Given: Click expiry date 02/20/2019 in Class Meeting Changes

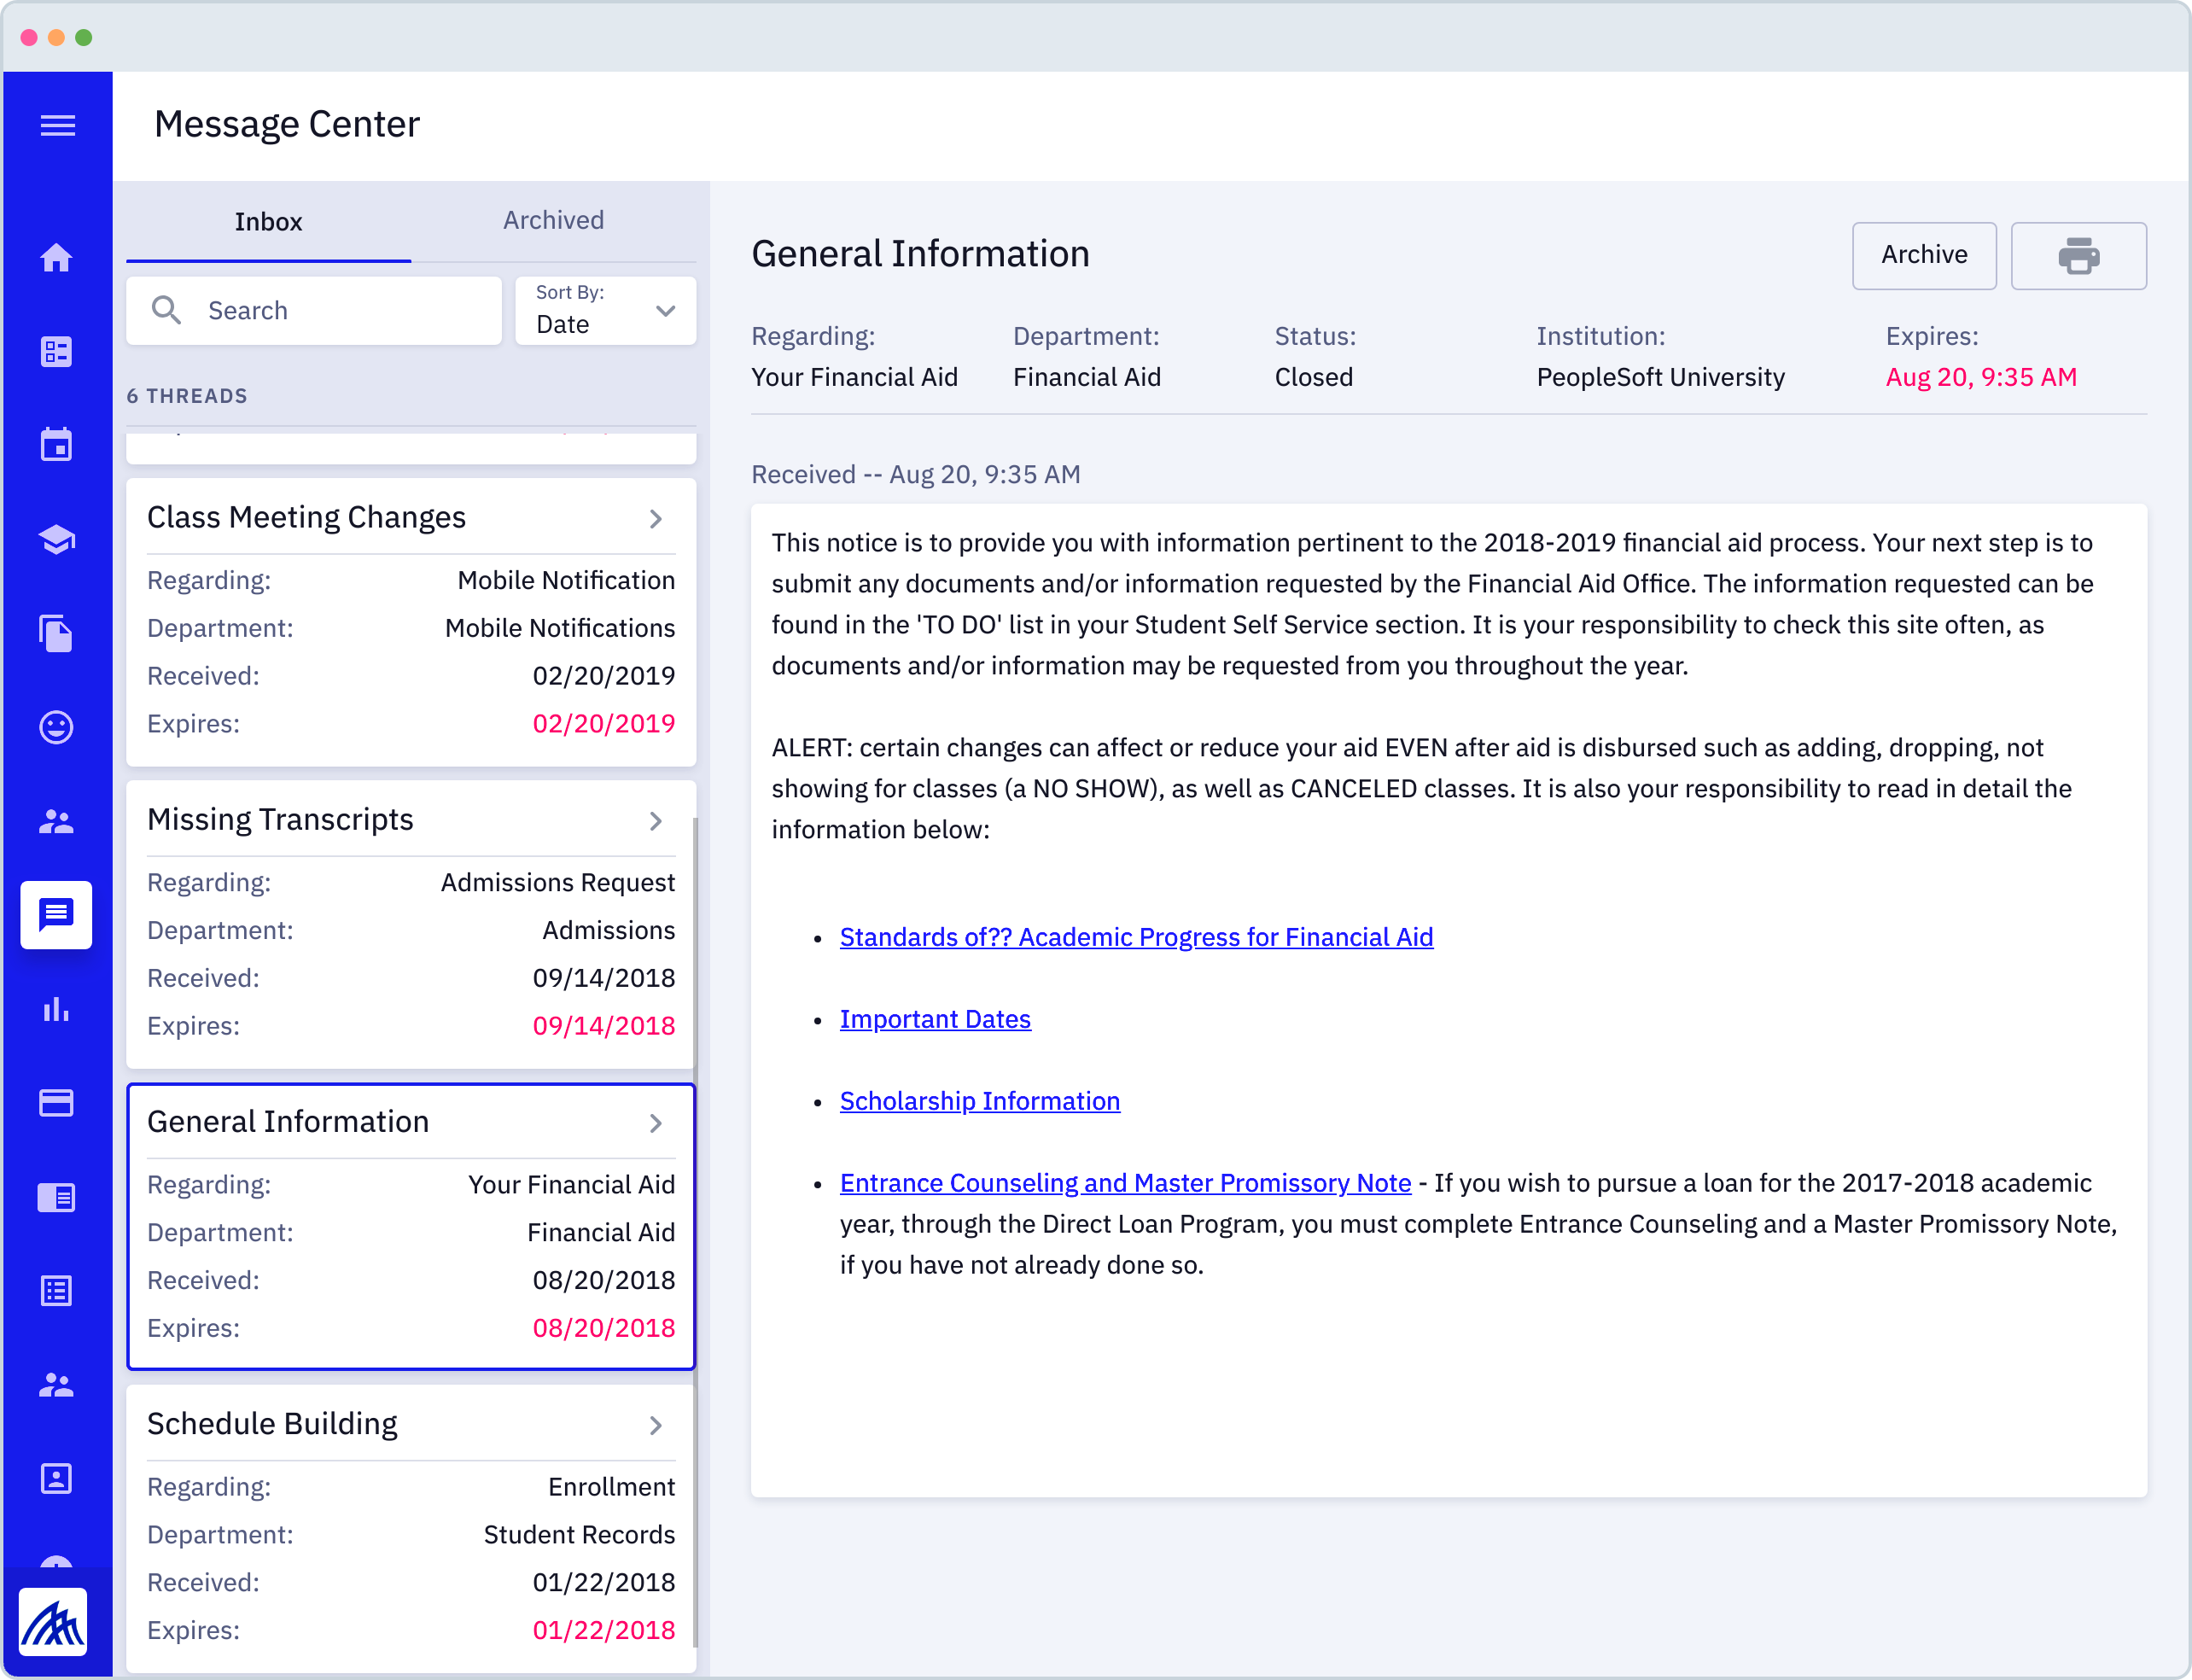Looking at the screenshot, I should click(x=603, y=723).
